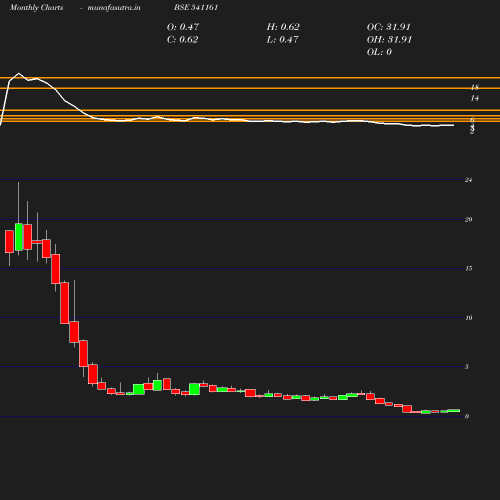Click the 'OH: 31.91' value
This screenshot has height=500, width=500.
point(389,39)
